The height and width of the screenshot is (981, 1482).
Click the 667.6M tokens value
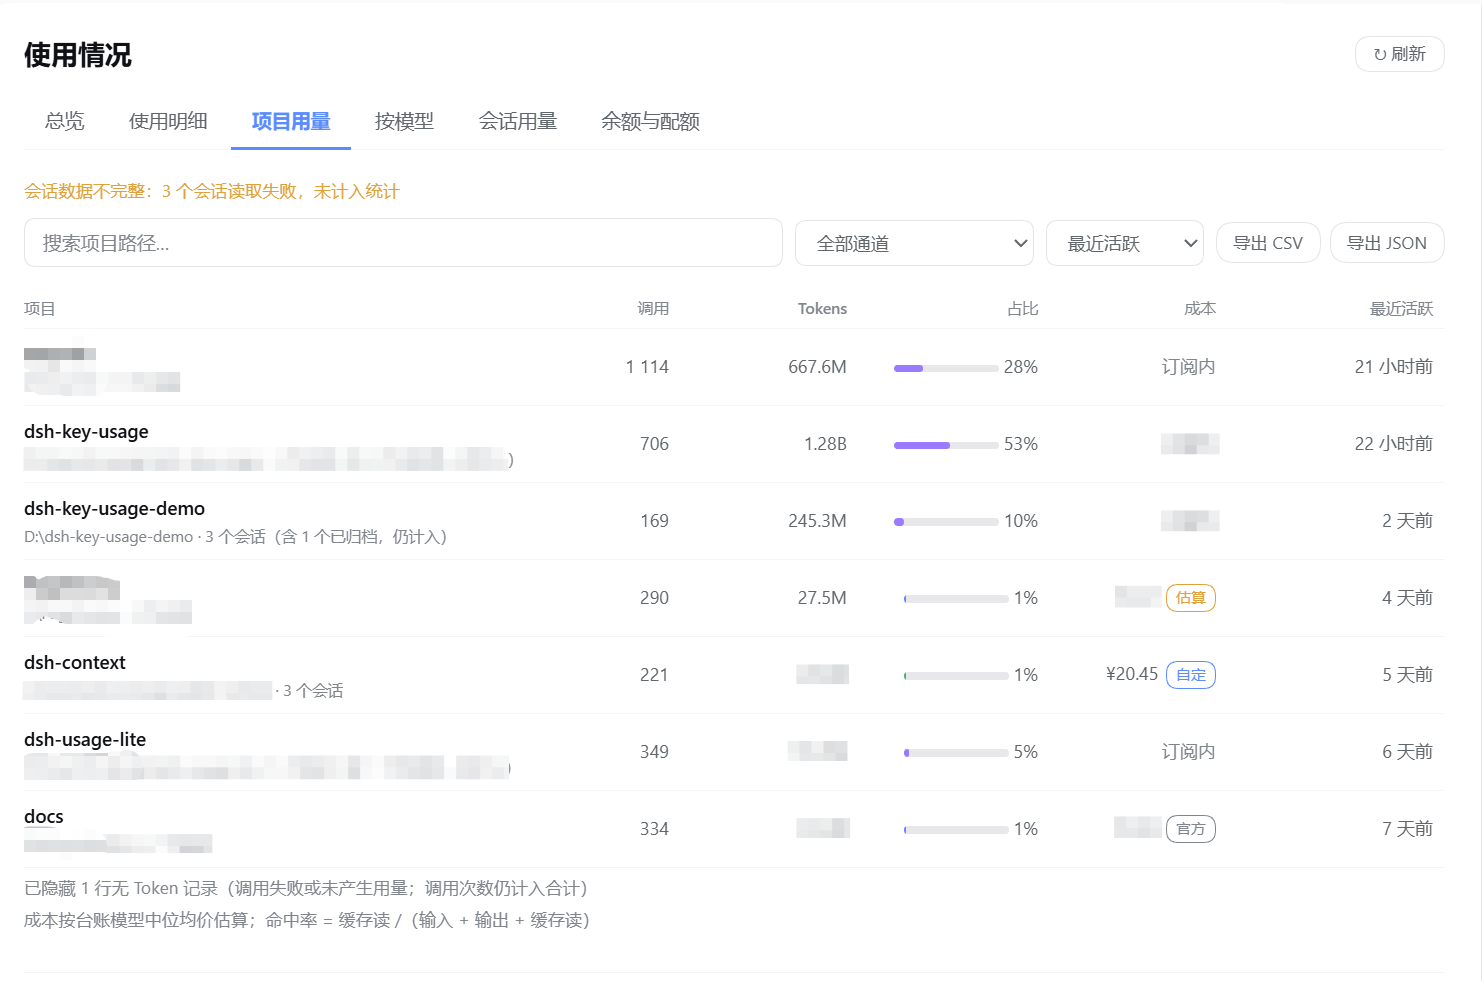(x=817, y=367)
